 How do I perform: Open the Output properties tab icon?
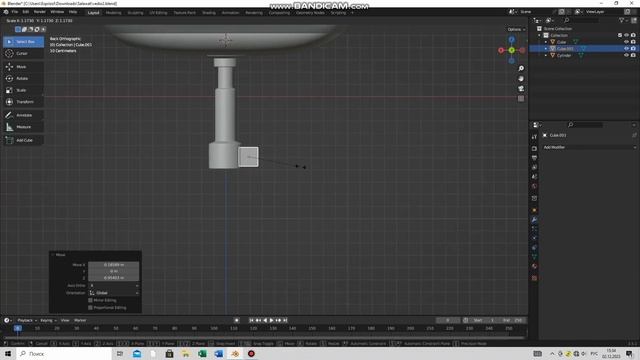534,158
